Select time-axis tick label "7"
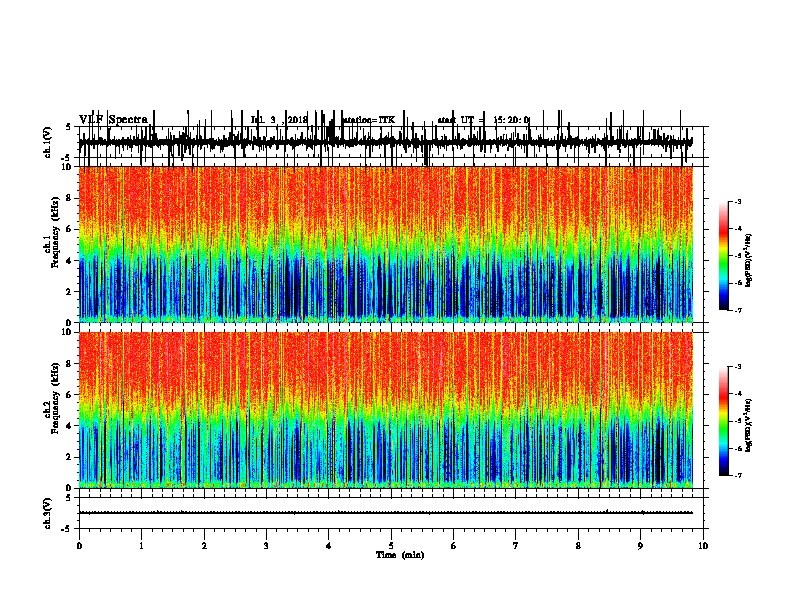The width and height of the screenshot is (792, 612). 516,546
